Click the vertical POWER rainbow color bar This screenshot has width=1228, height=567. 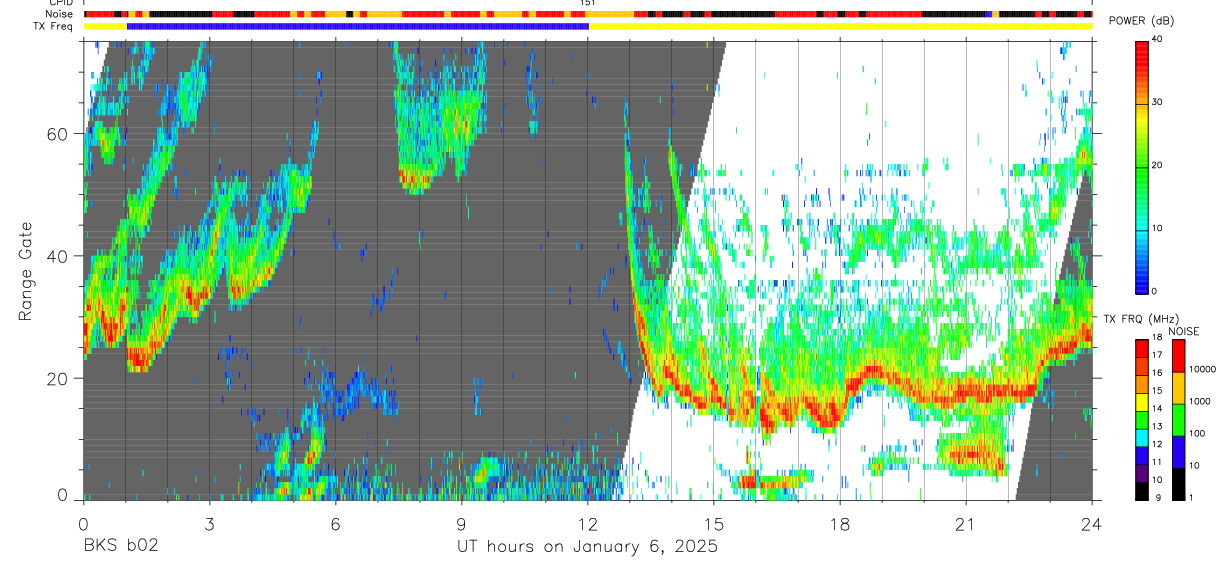coord(1142,166)
